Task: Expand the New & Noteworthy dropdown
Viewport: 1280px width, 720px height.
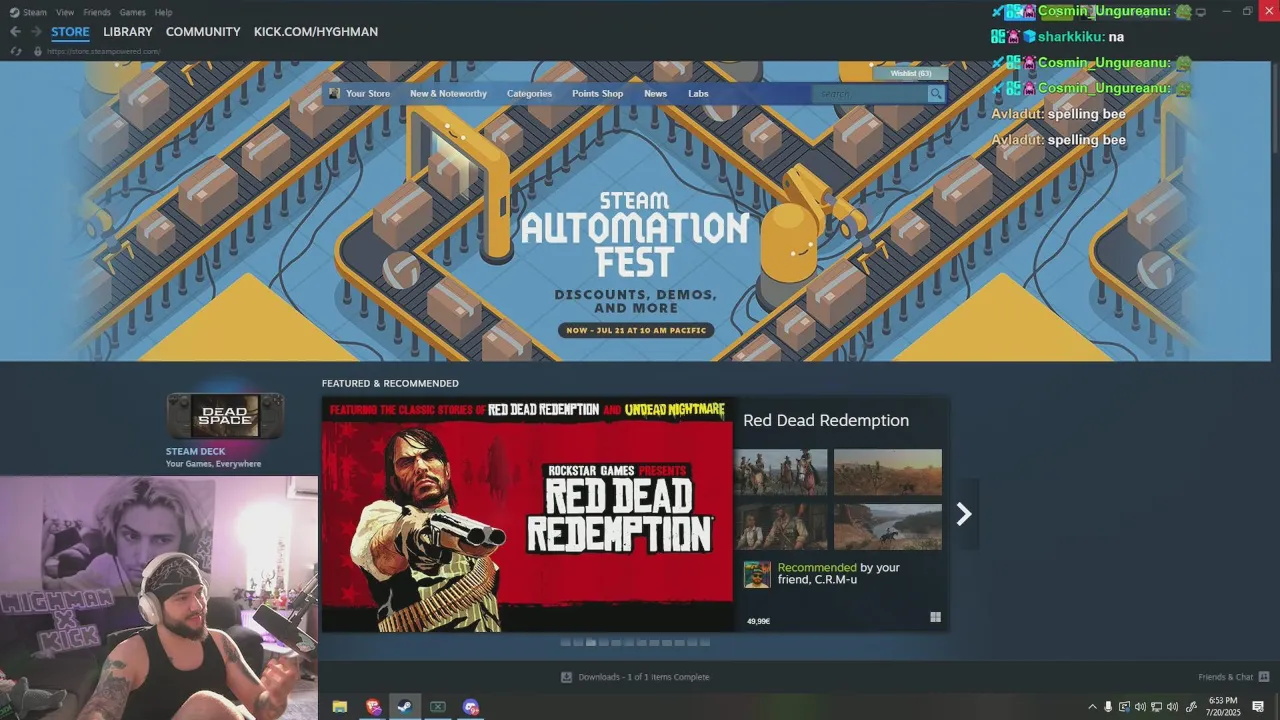Action: pyautogui.click(x=448, y=94)
